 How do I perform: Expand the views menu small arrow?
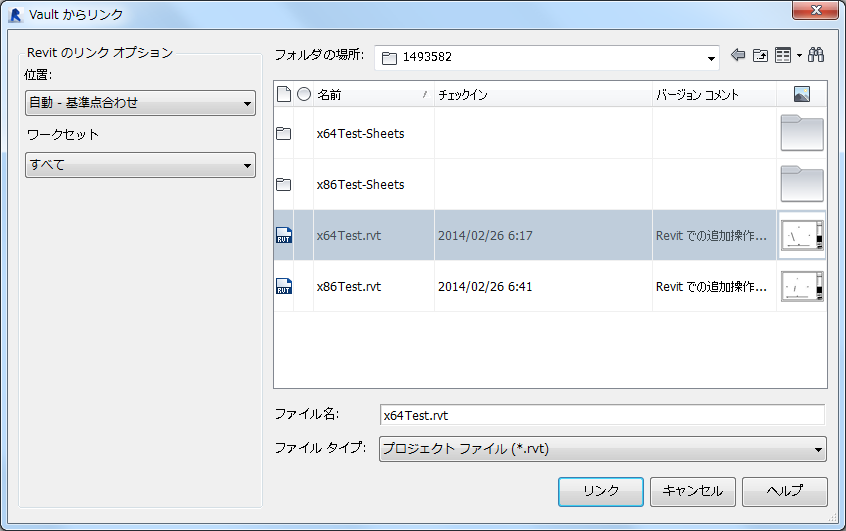pyautogui.click(x=799, y=56)
